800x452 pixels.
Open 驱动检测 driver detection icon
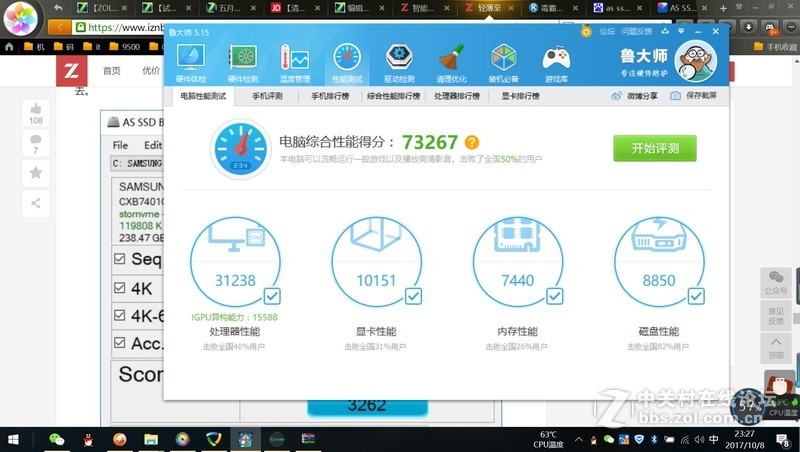(x=399, y=63)
